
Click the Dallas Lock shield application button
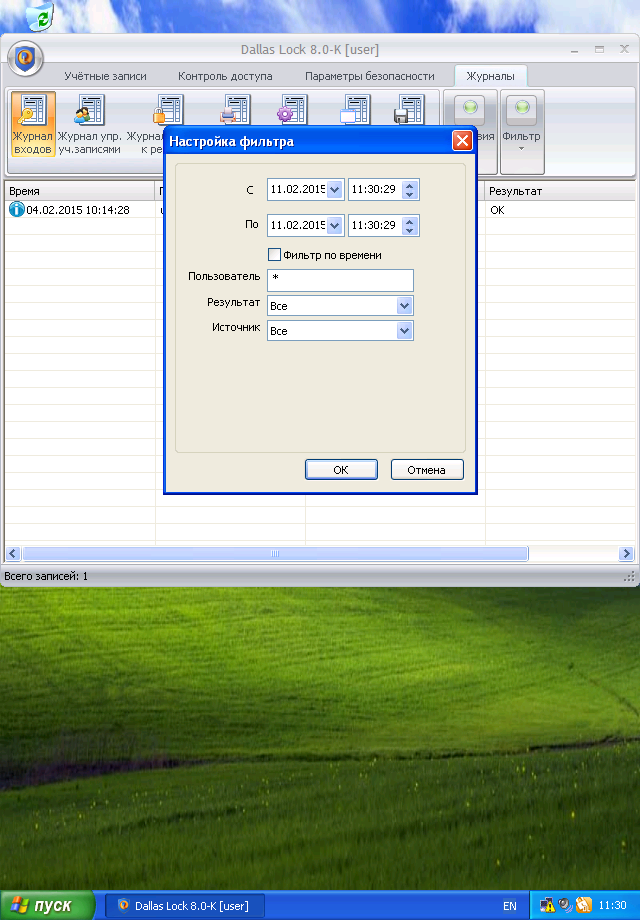(25, 58)
